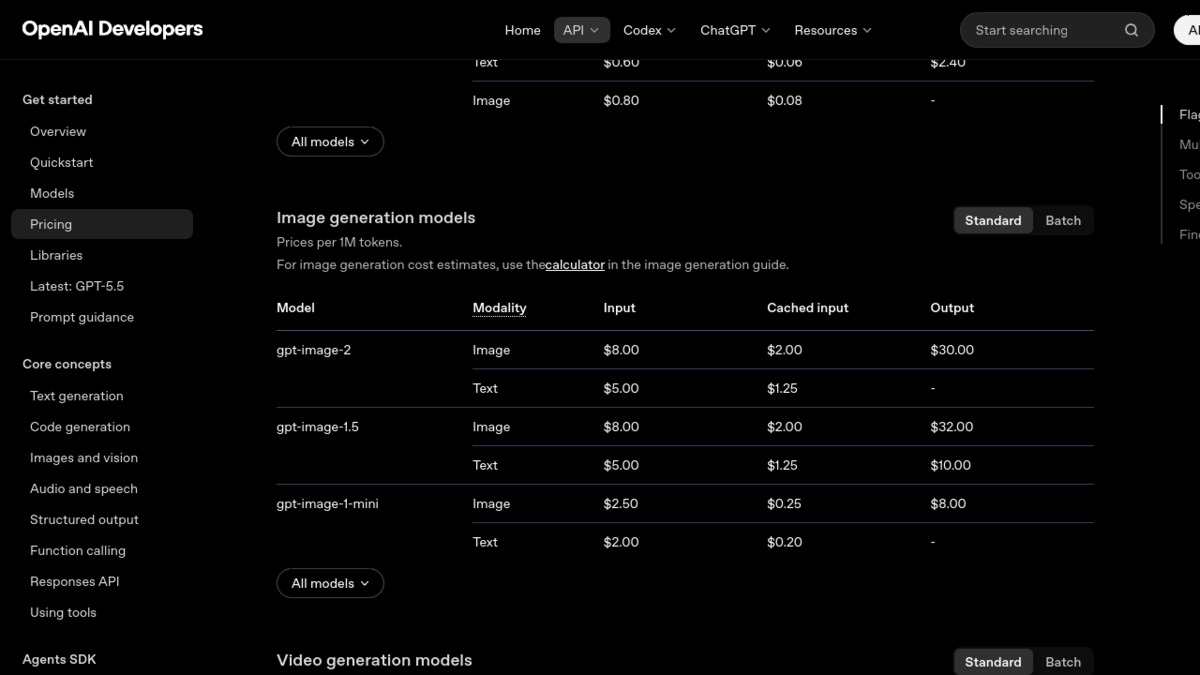
Task: Click the Cached input column header
Action: pos(808,308)
